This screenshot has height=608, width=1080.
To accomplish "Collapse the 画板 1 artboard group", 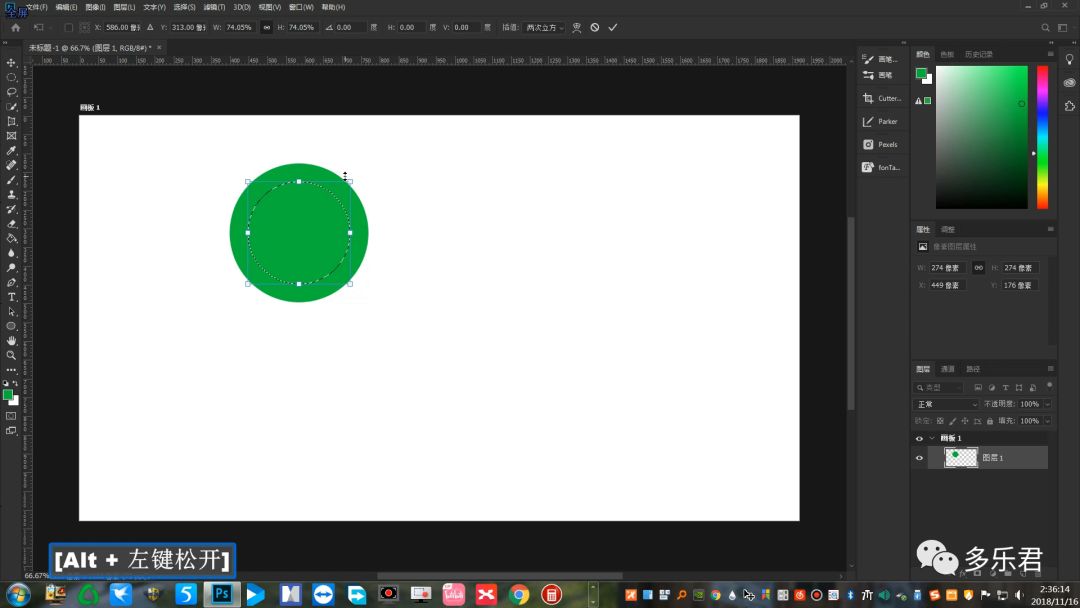I will tap(932, 438).
